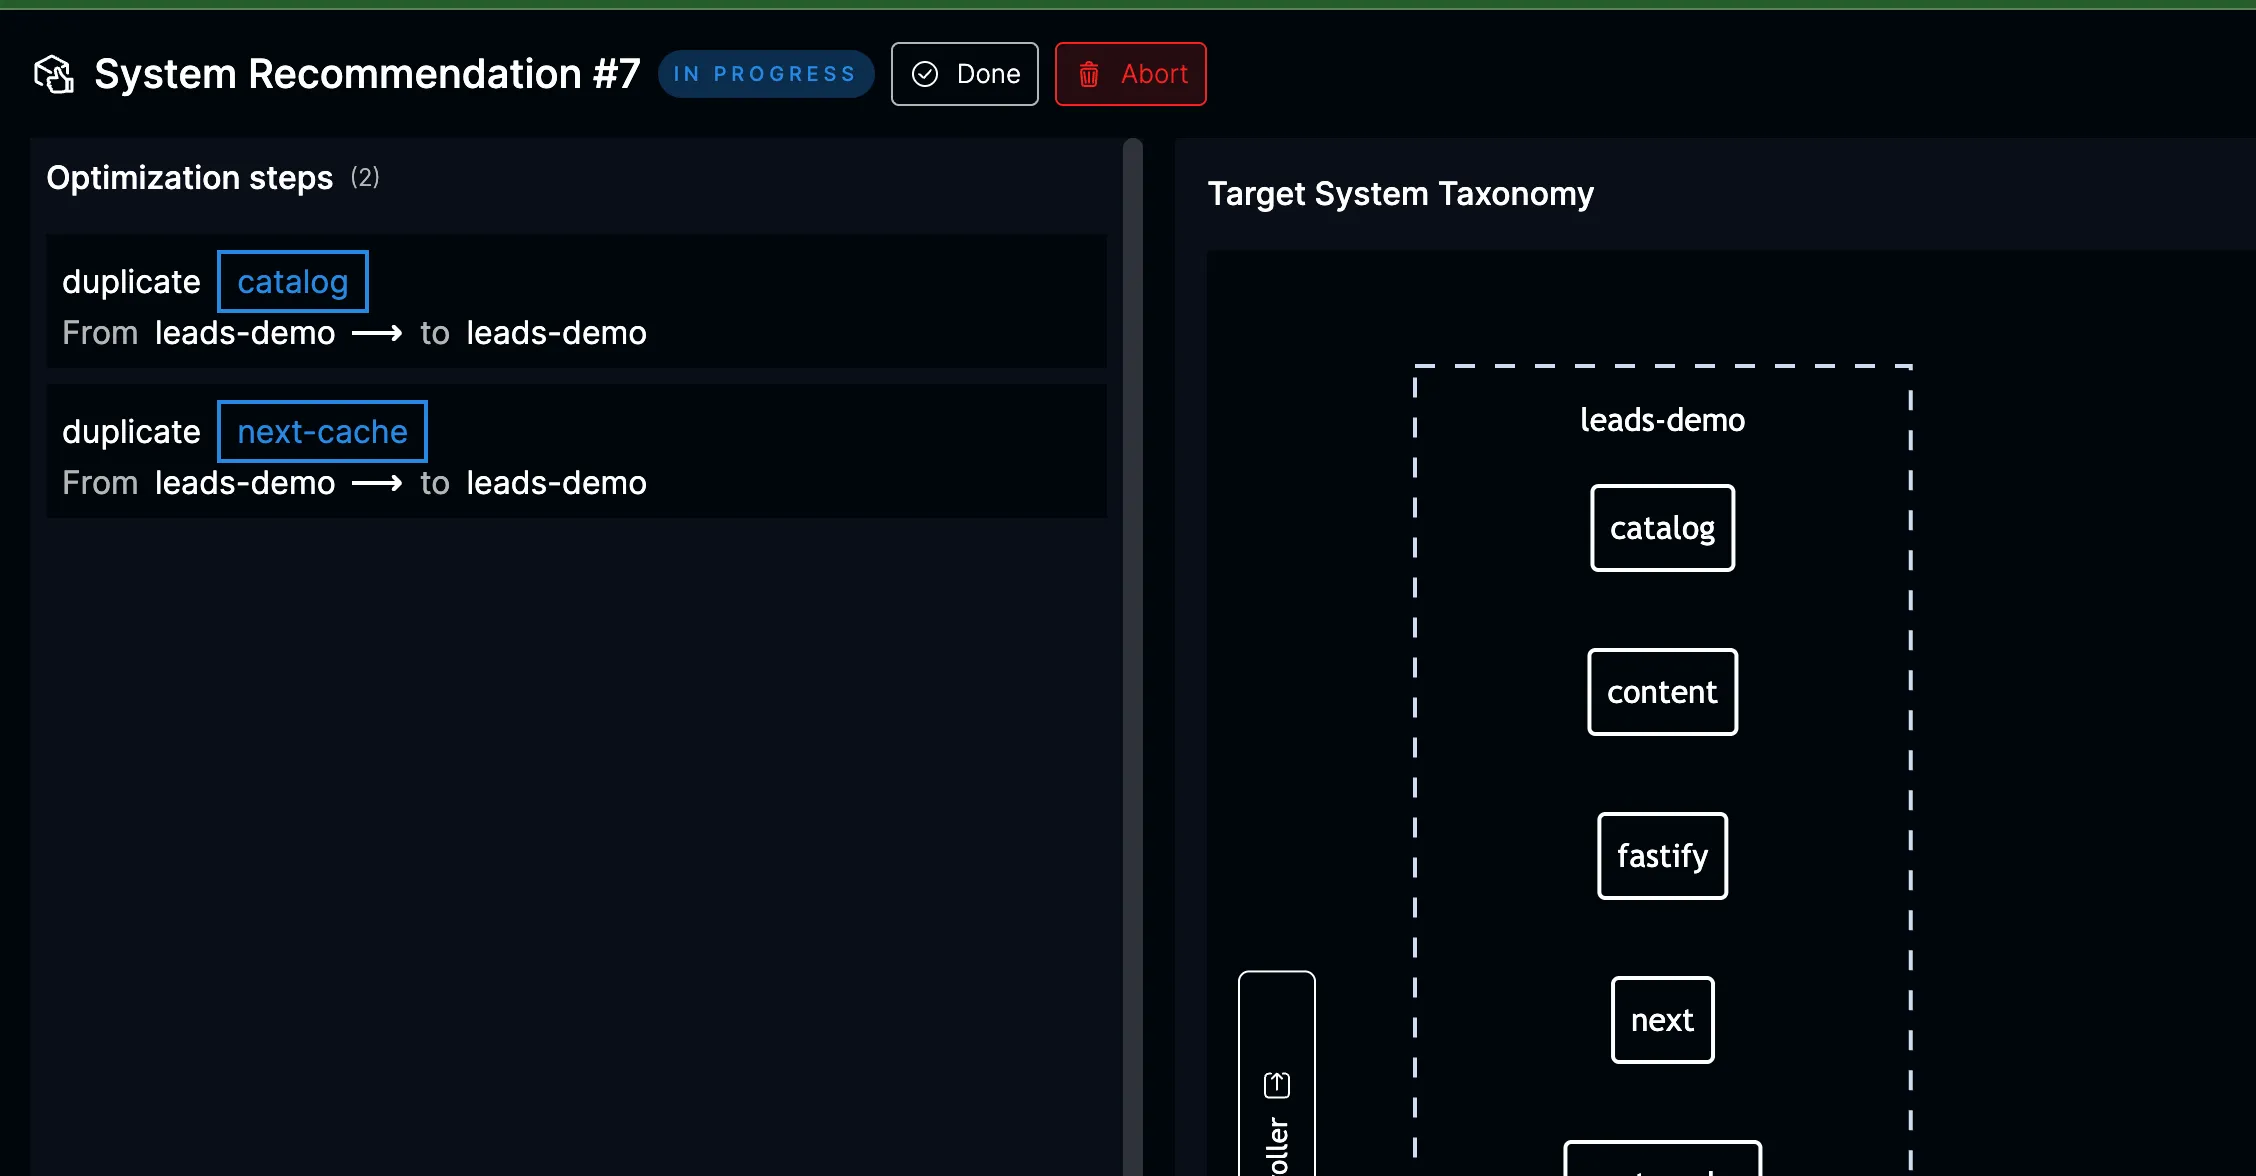
Task: Select the content node in the taxonomy
Action: (x=1662, y=692)
